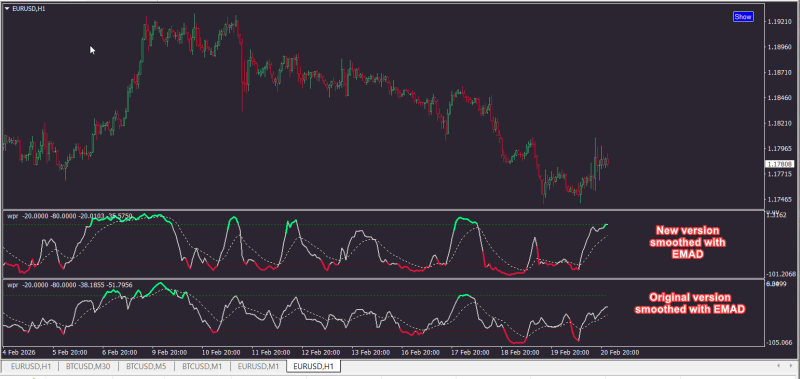
Task: Click the 1.18210 price level on the scale
Action: (780, 123)
